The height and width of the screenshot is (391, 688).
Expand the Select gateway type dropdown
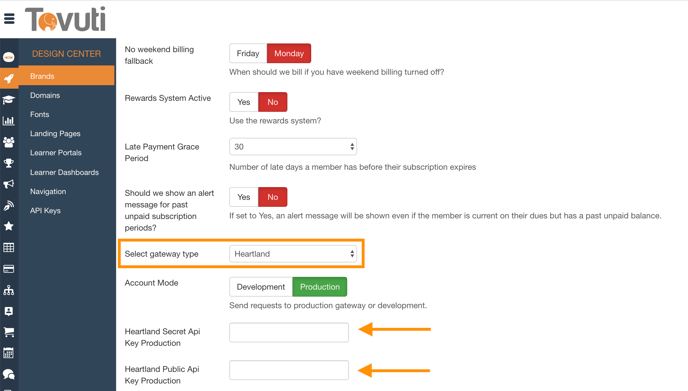click(293, 254)
